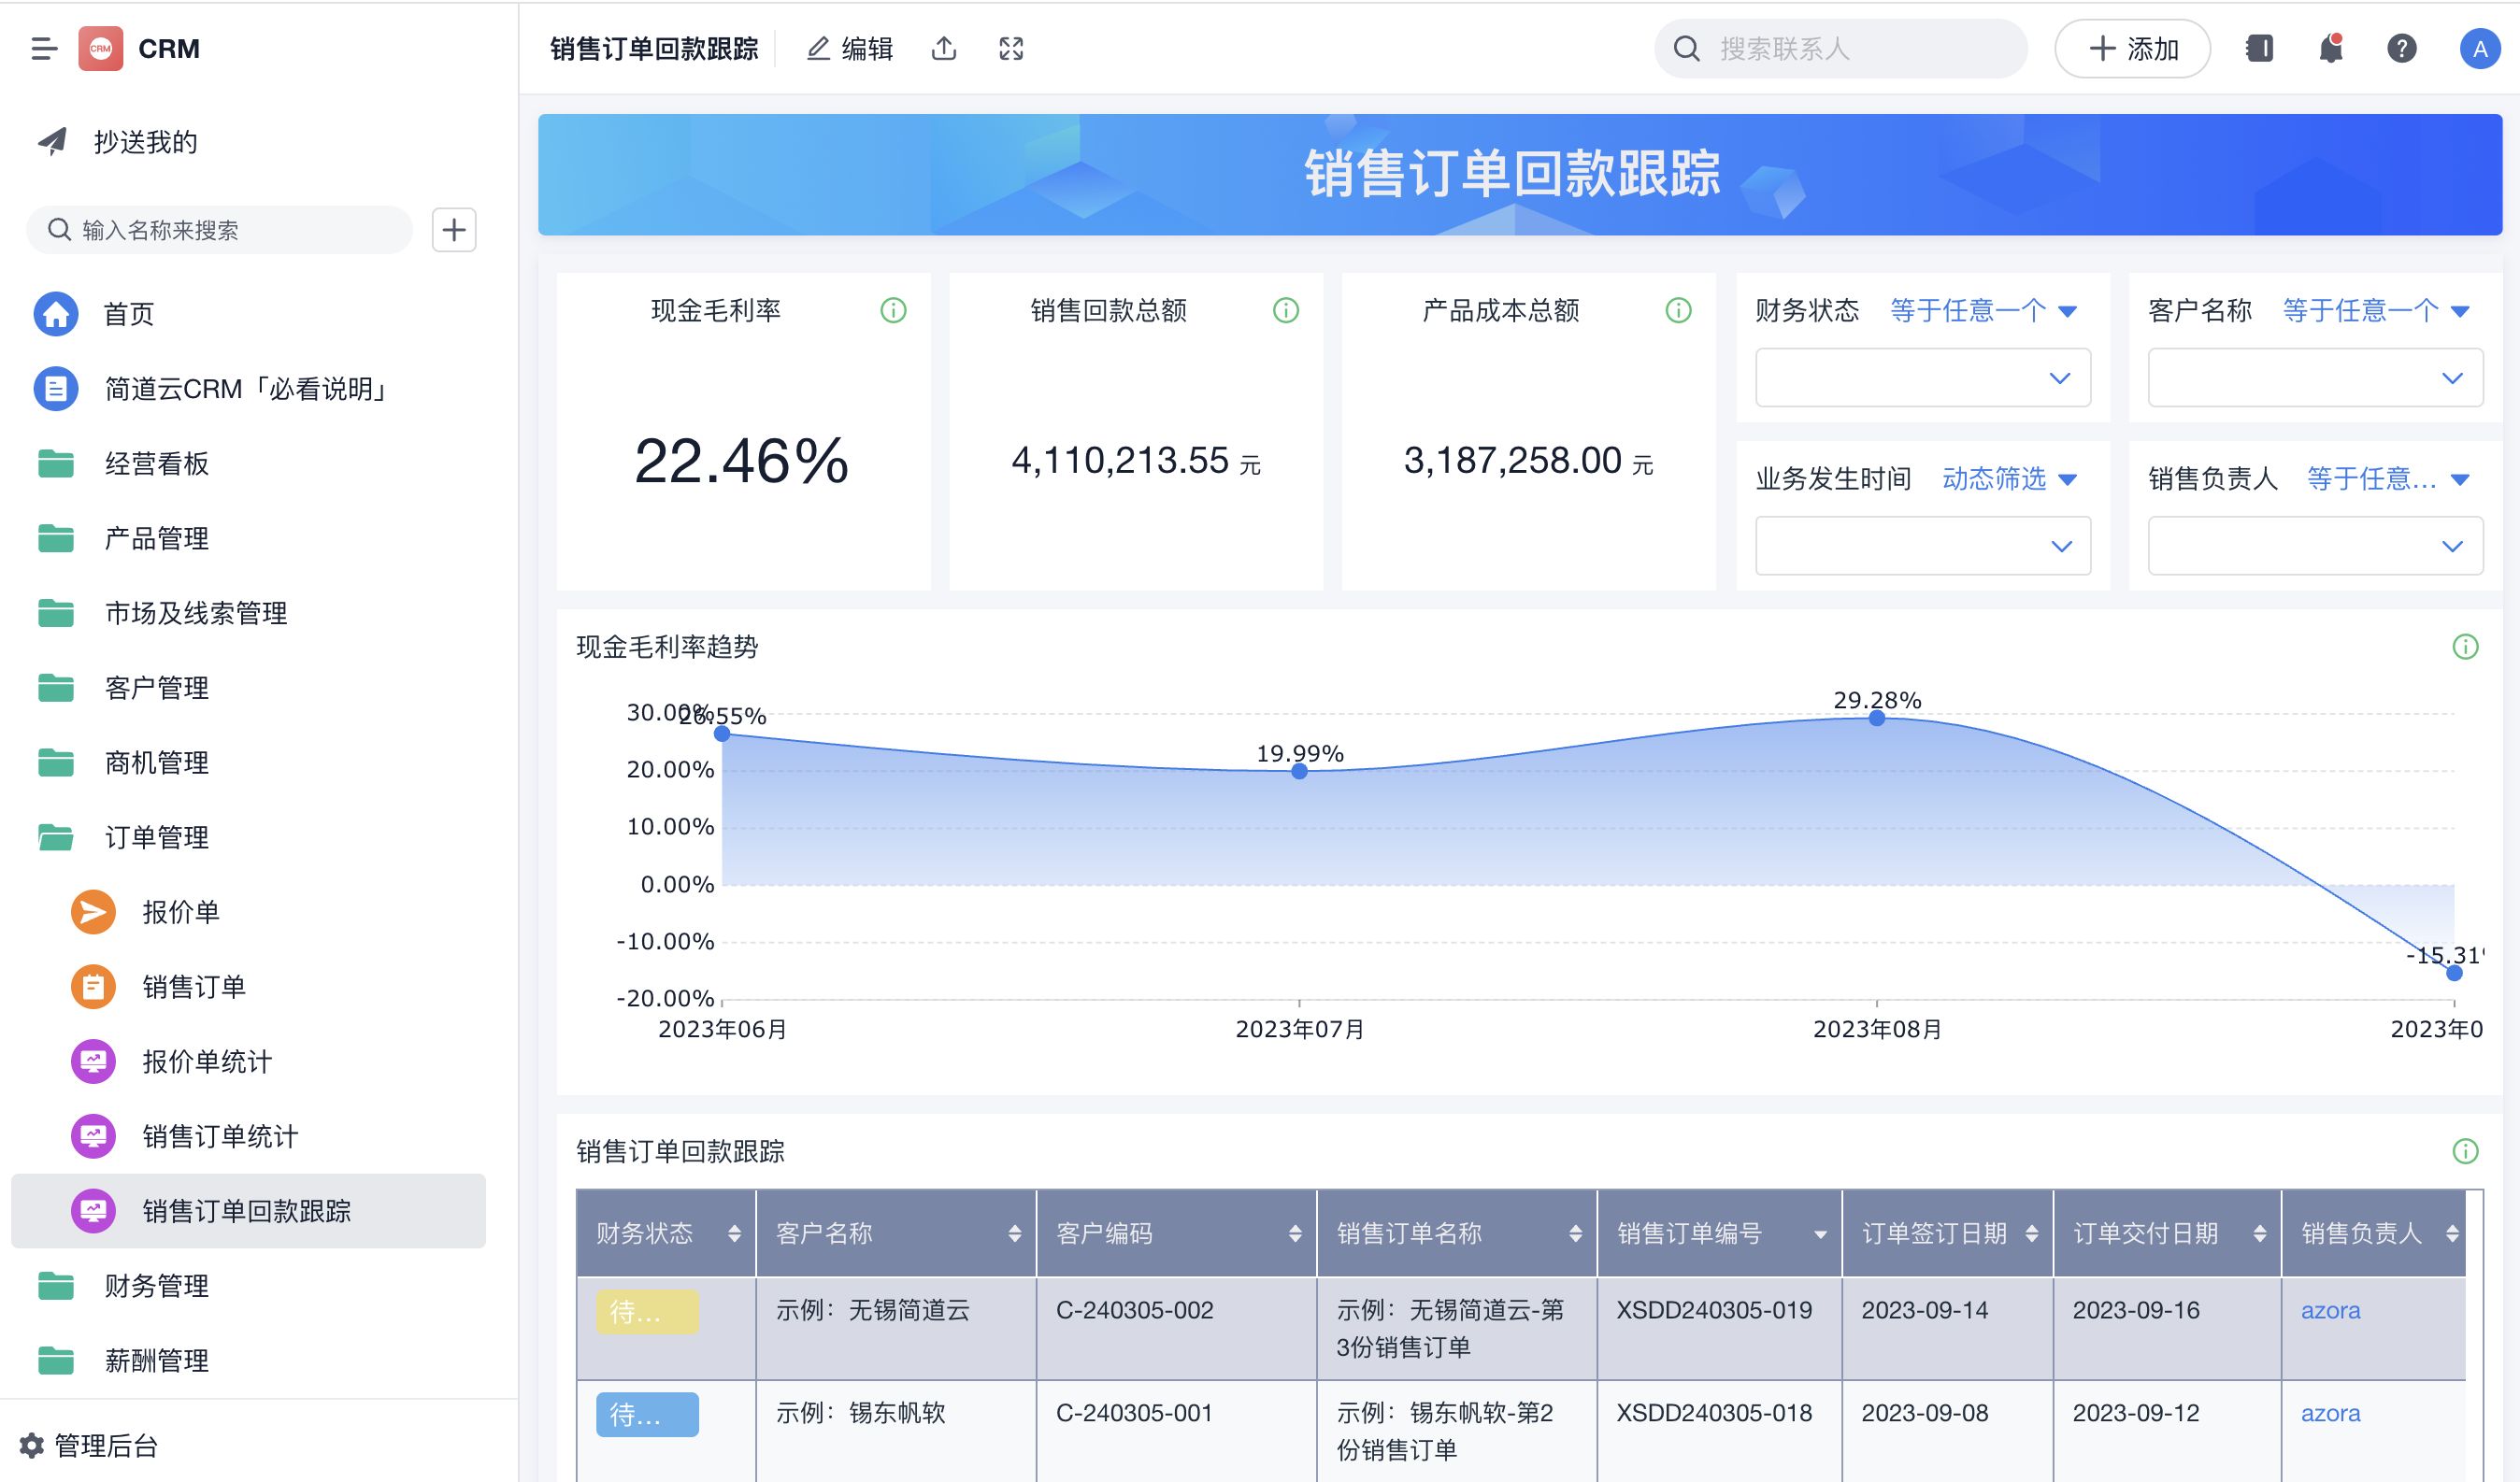
Task: Click the 2023年08月 data point on chart
Action: 1876,718
